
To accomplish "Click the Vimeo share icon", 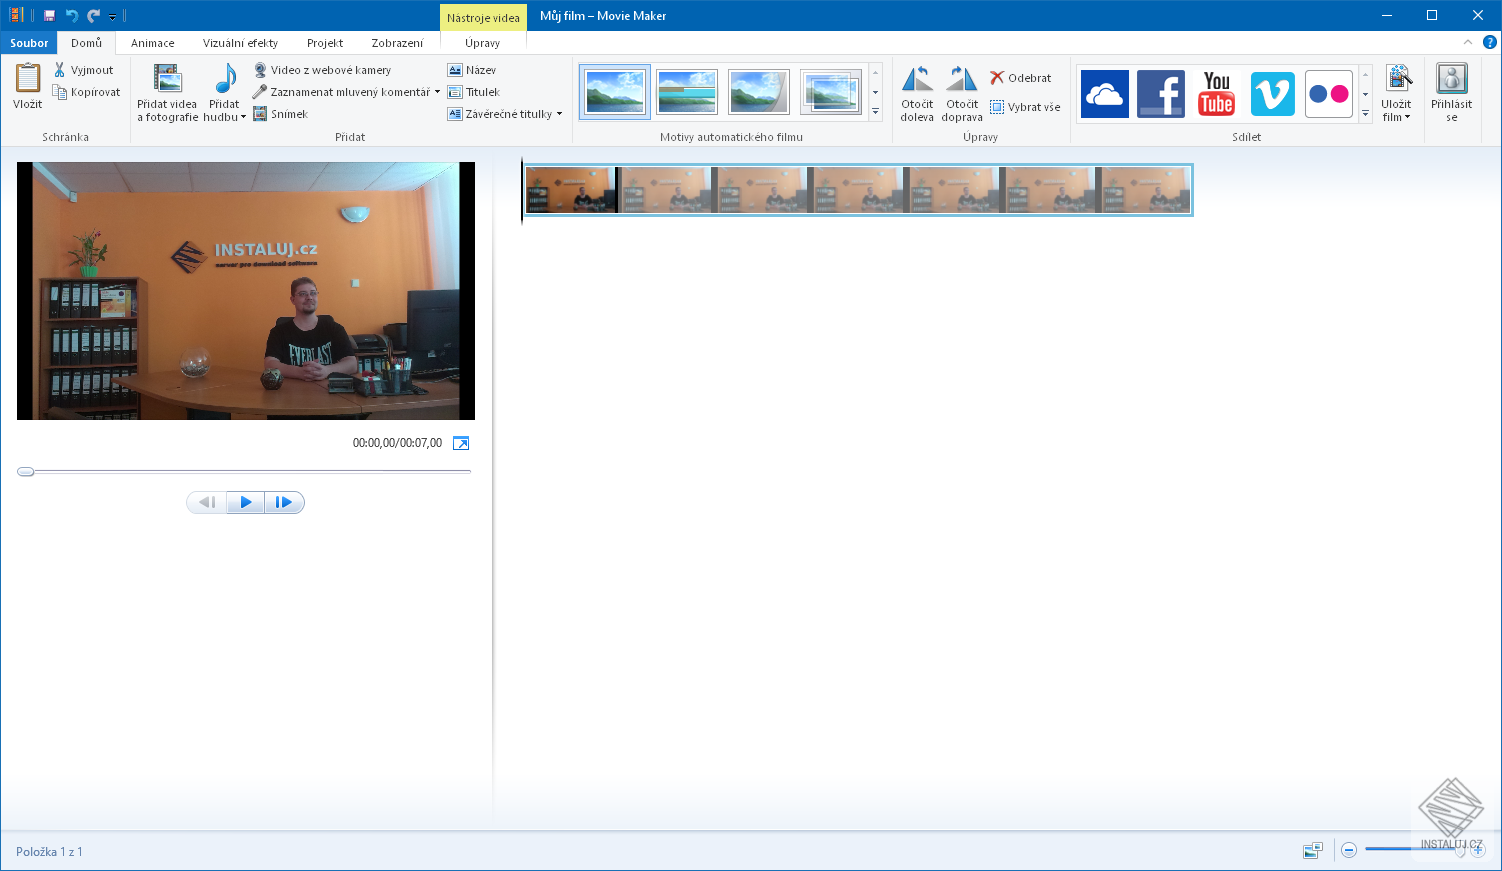I will tap(1272, 94).
